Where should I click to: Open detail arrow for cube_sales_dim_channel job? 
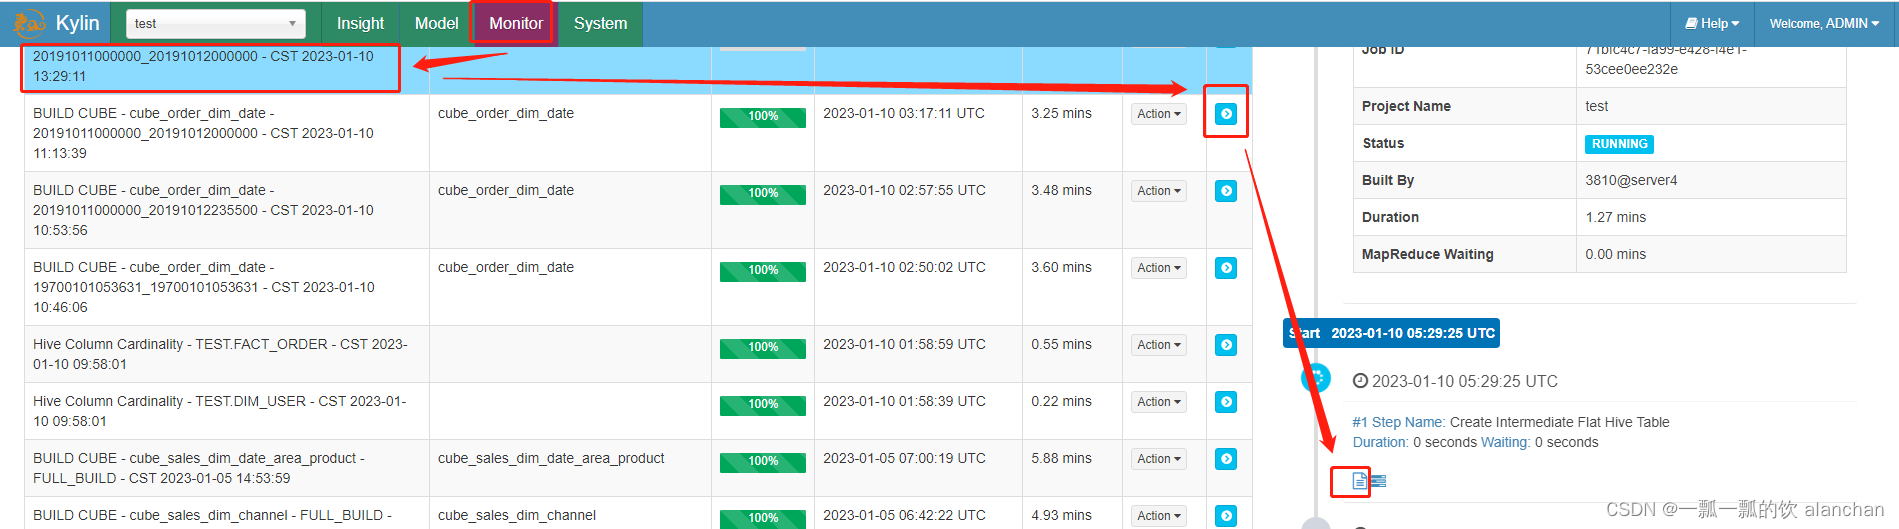tap(1226, 516)
